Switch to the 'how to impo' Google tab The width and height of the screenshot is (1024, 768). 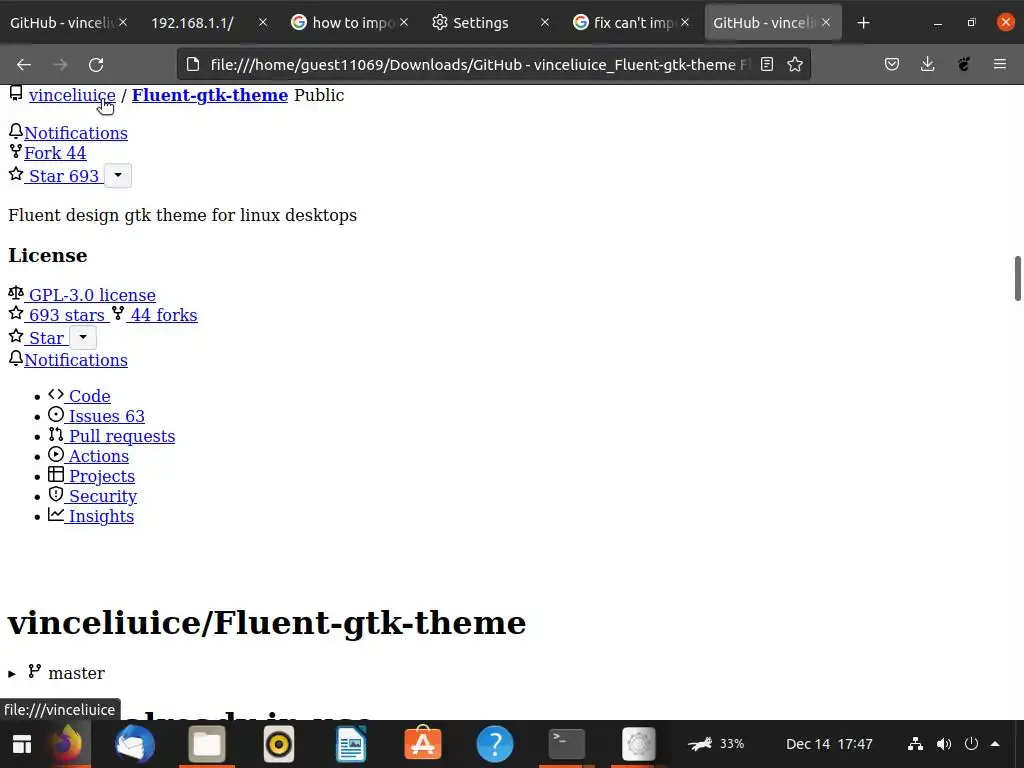353,23
